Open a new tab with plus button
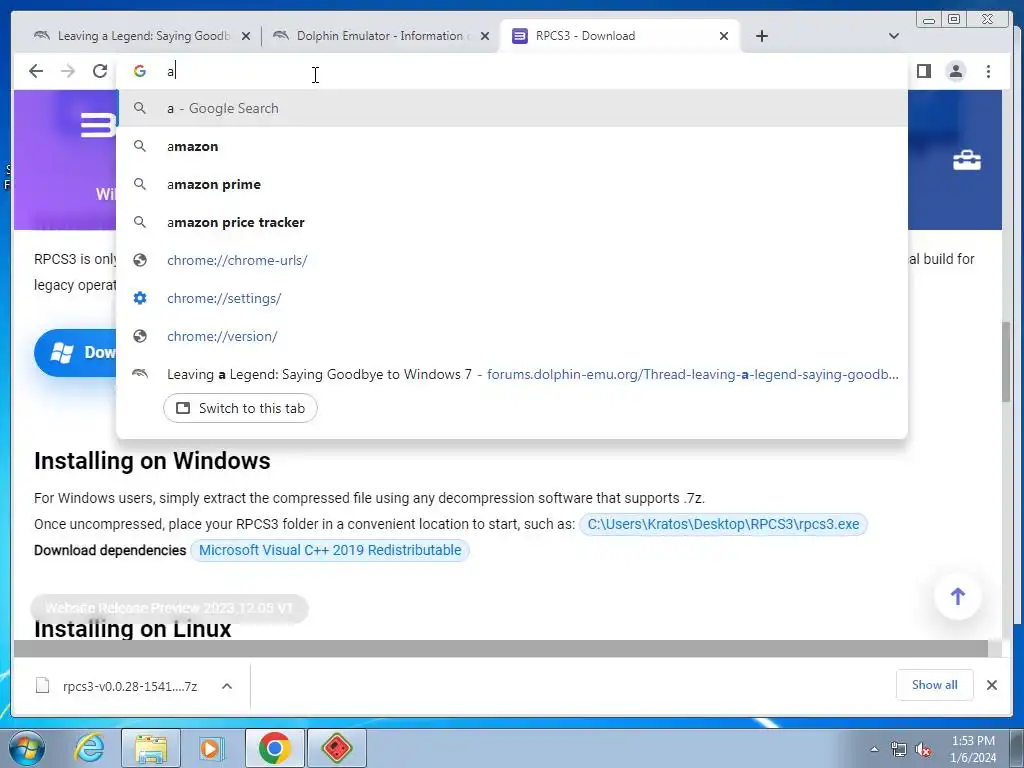 761,36
